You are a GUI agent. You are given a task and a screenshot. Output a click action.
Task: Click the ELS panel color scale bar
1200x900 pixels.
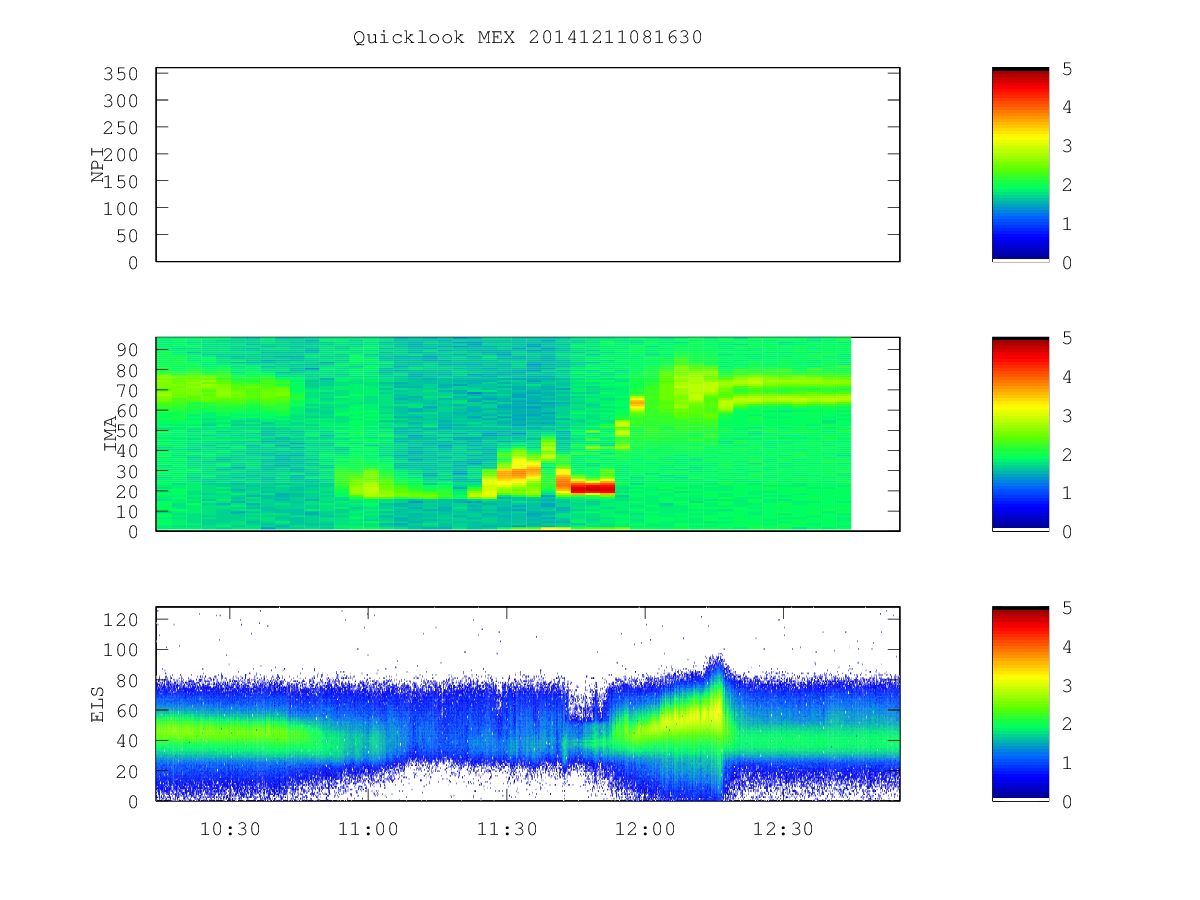pyautogui.click(x=1020, y=704)
